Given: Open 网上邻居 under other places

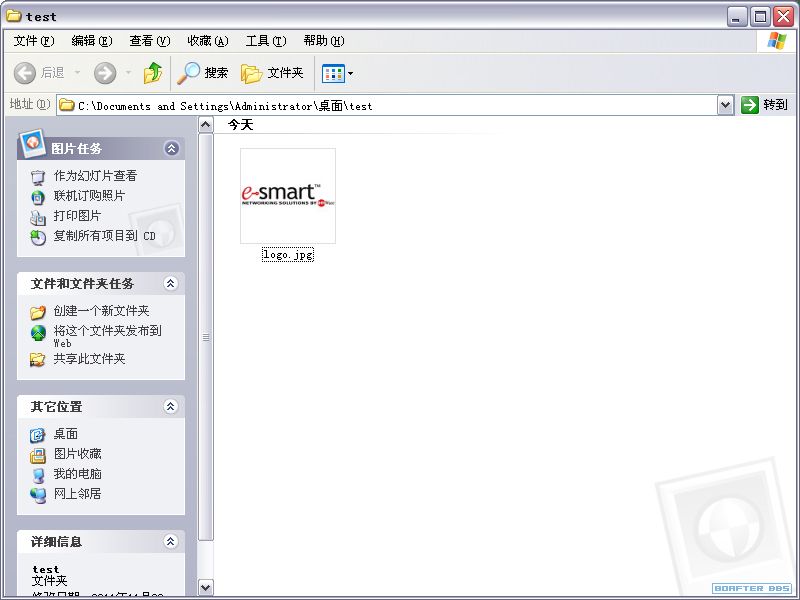Looking at the screenshot, I should coord(78,494).
